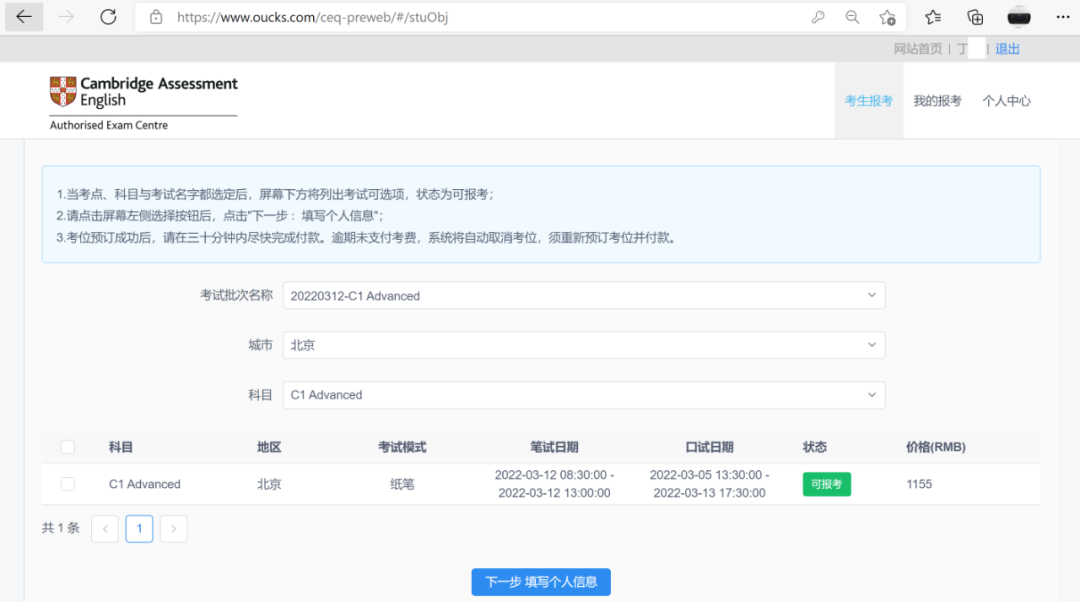Viewport: 1080px width, 602px height.
Task: Click the 考试模式 column header
Action: click(x=402, y=447)
